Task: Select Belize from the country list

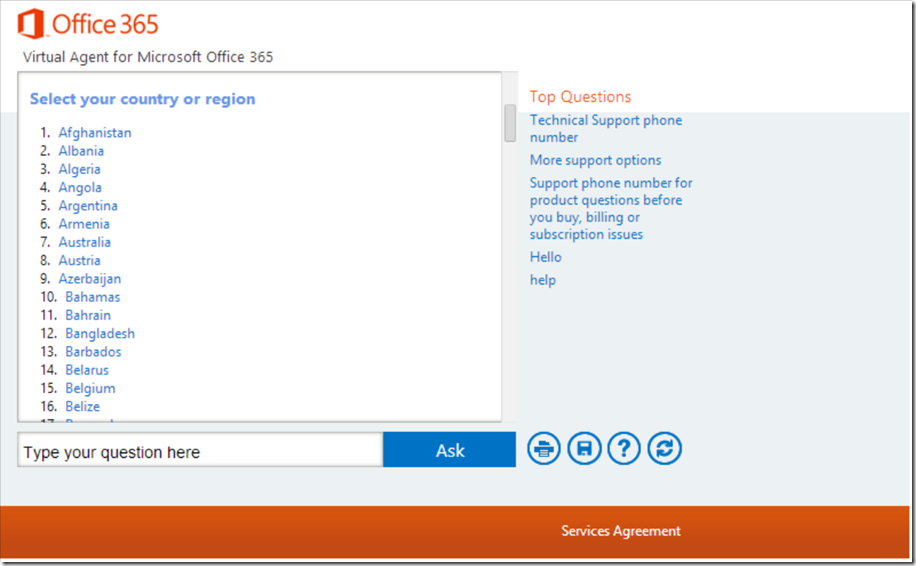Action: [x=82, y=406]
